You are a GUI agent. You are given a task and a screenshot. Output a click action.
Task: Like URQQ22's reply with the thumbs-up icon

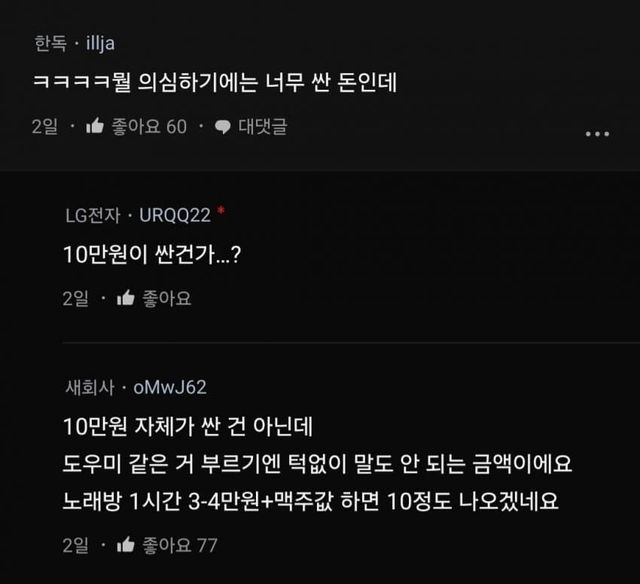[126, 298]
